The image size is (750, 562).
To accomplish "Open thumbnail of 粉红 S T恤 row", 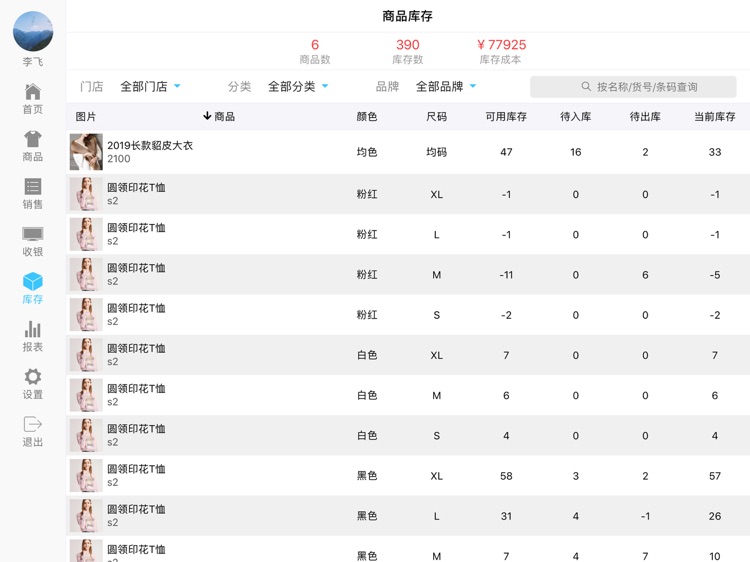I will [x=86, y=315].
